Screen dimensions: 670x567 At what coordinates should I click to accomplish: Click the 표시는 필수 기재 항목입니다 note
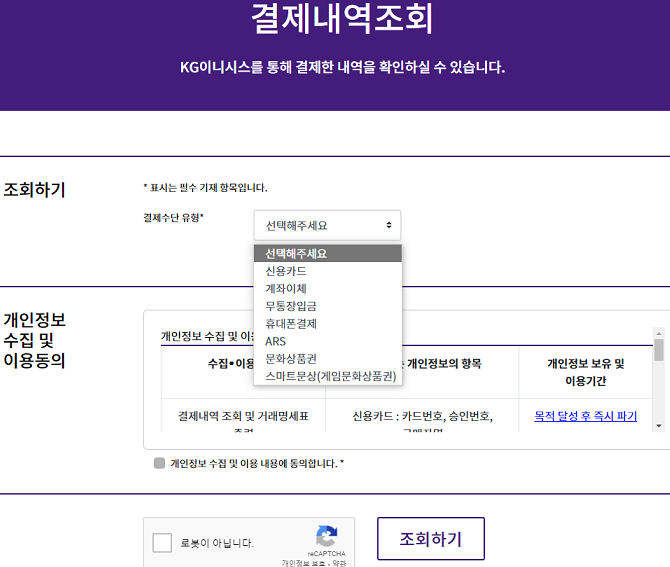pyautogui.click(x=206, y=188)
